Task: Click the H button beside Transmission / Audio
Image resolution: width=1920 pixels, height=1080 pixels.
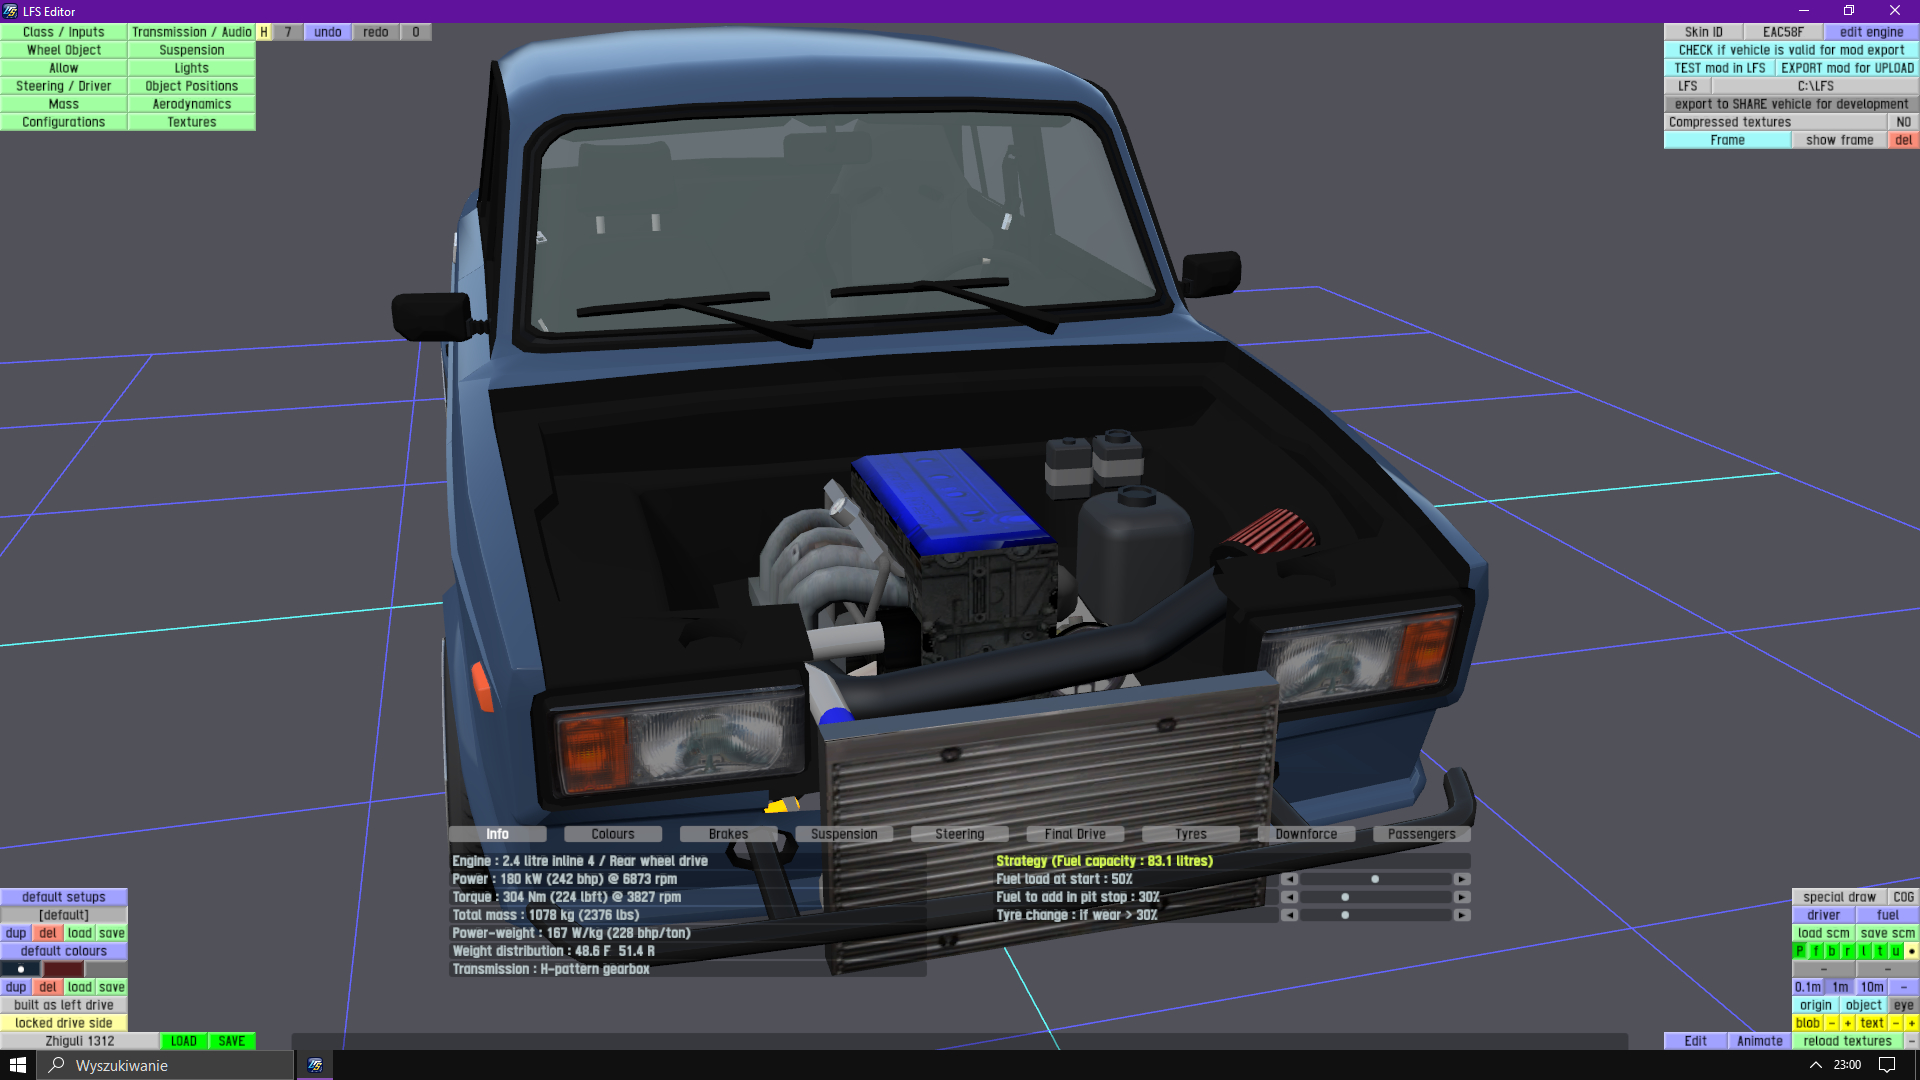Action: [264, 32]
